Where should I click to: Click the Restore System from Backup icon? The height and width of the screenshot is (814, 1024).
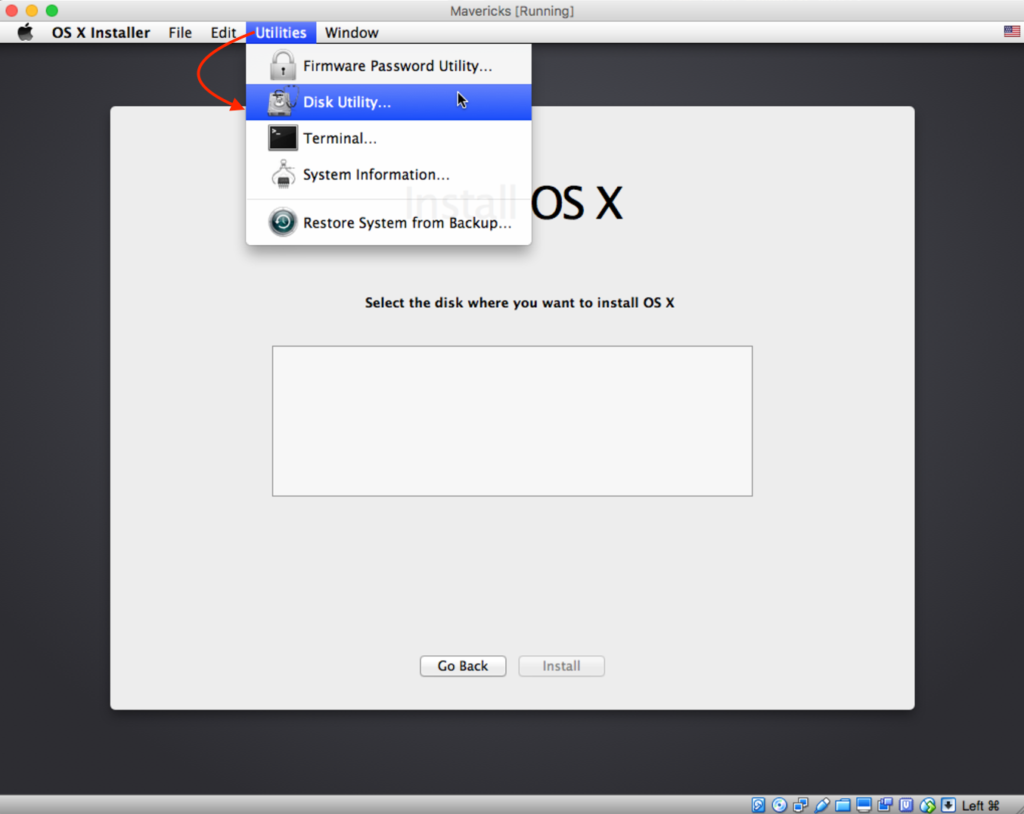point(282,222)
